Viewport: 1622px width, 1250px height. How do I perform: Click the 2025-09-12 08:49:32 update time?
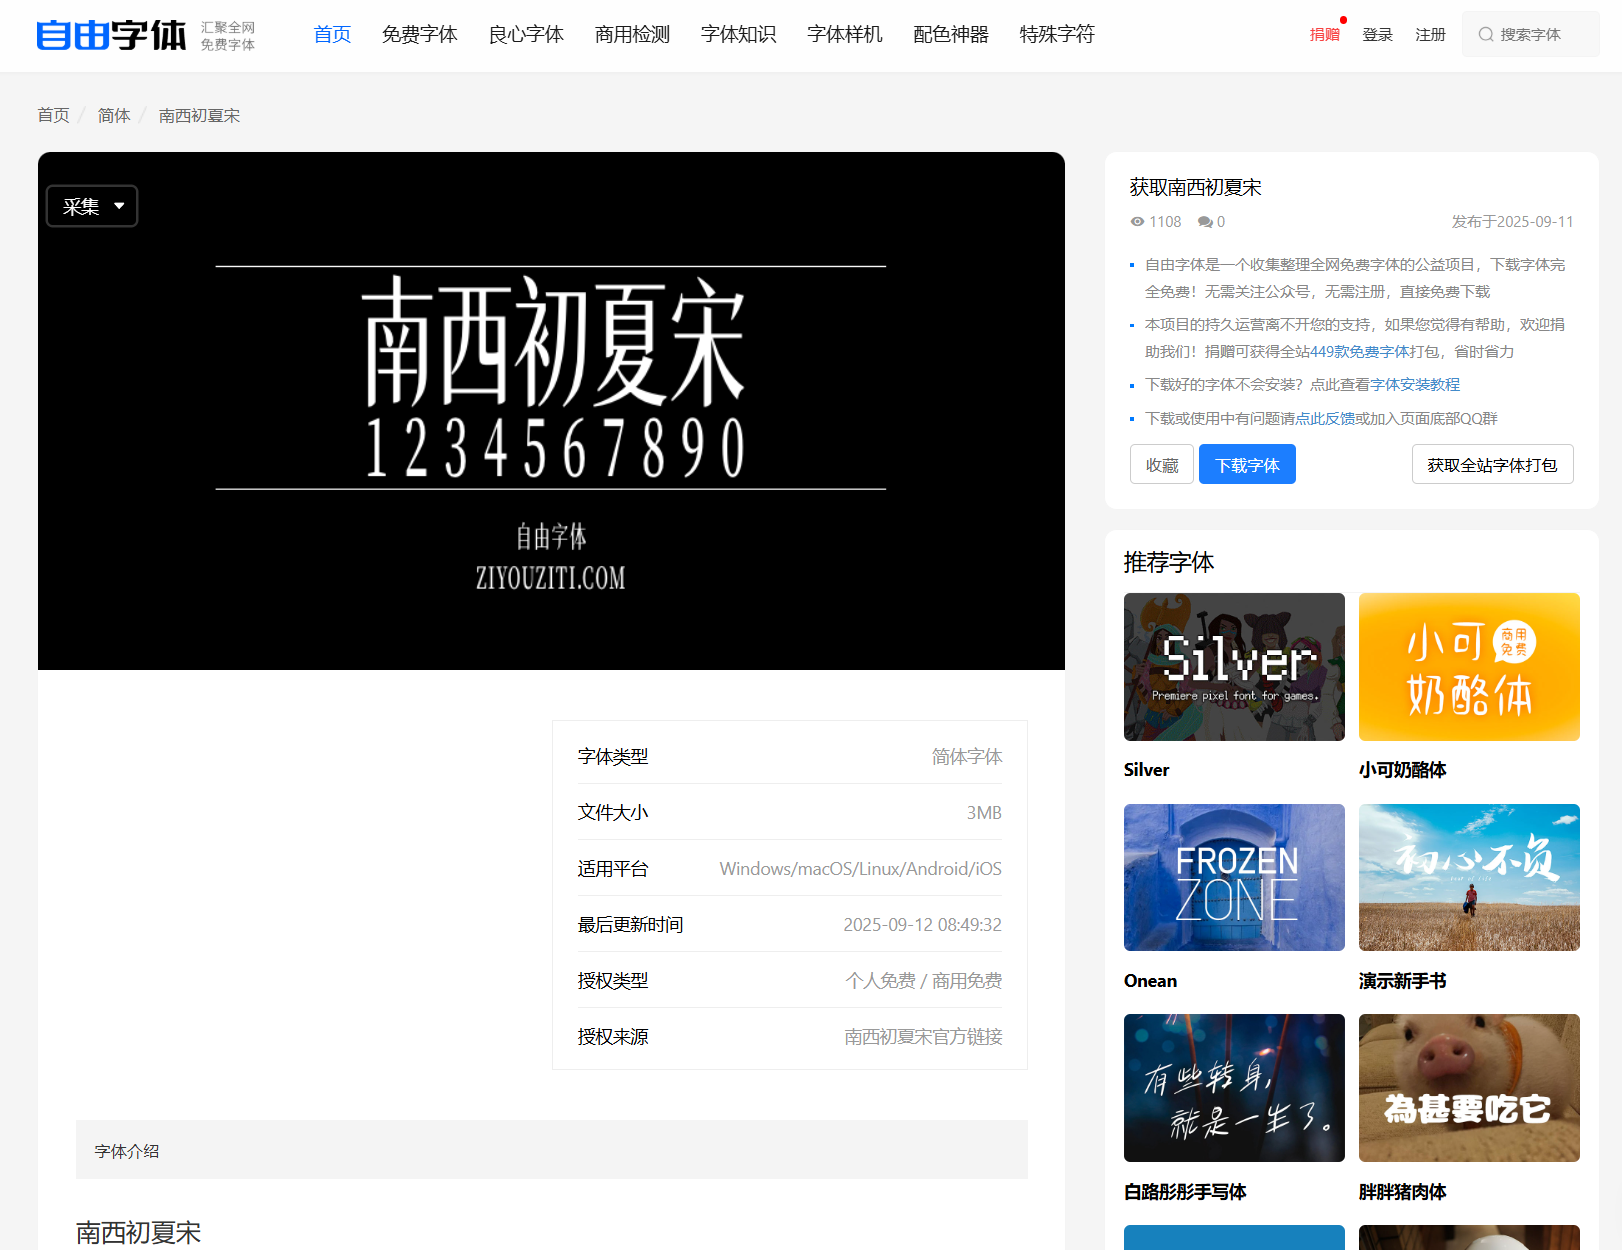coord(922,925)
